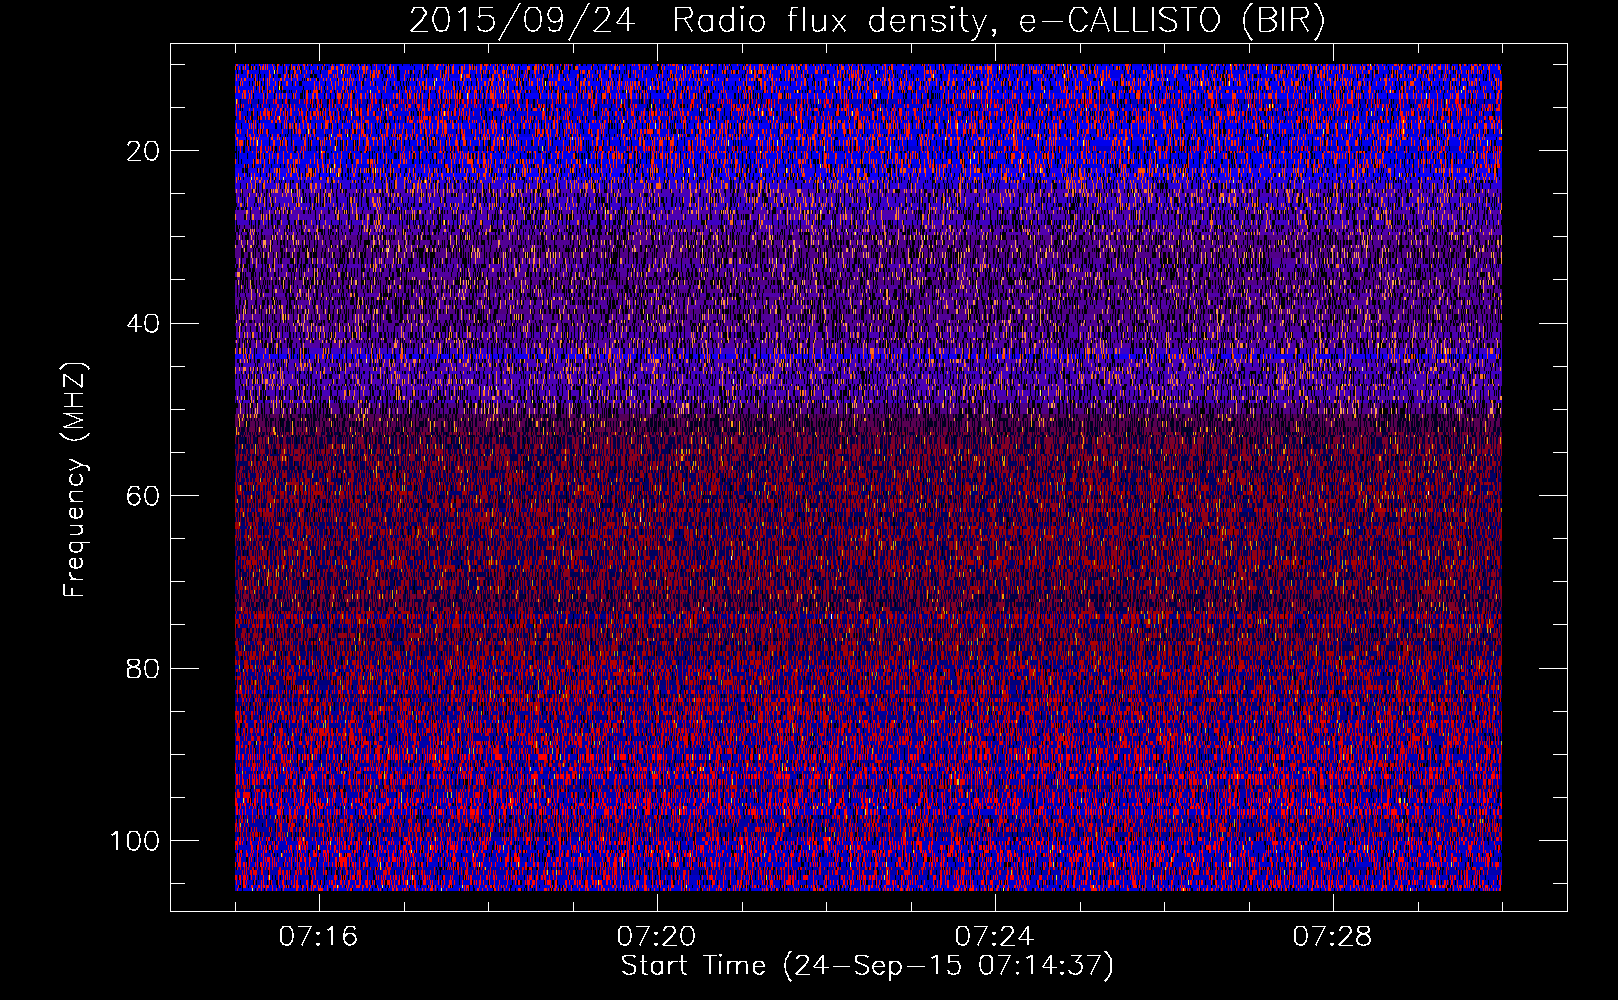Click the 100 MHz frequency tick label

tap(135, 841)
